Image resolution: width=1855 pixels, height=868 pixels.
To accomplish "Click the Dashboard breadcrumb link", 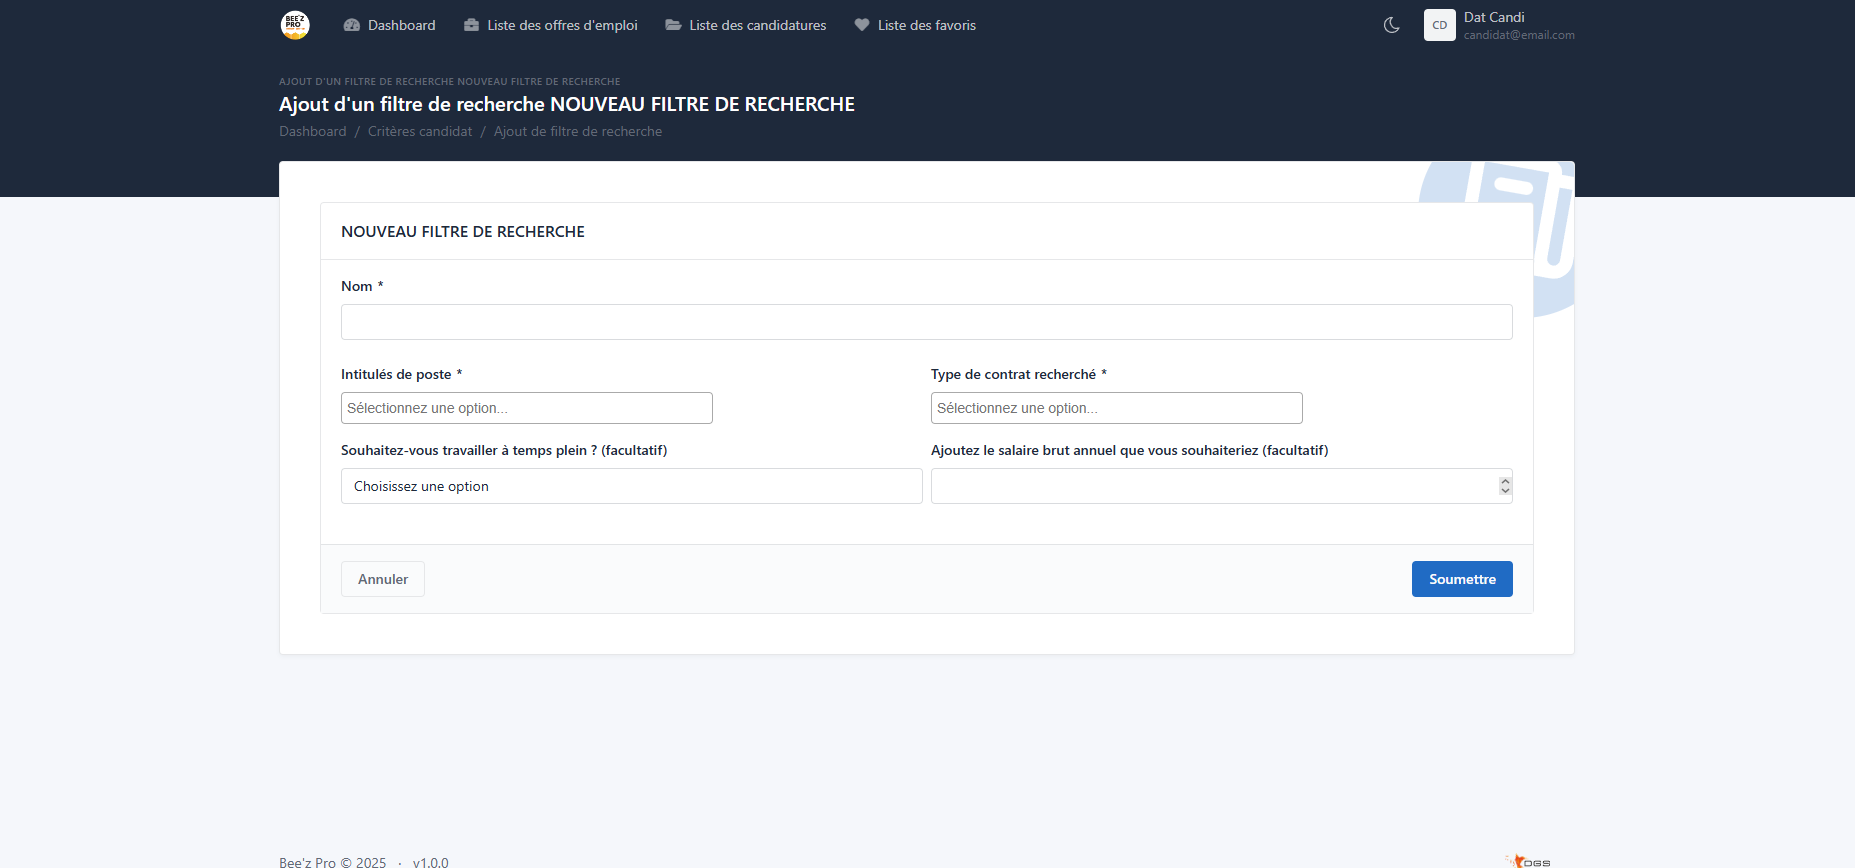I will 313,131.
